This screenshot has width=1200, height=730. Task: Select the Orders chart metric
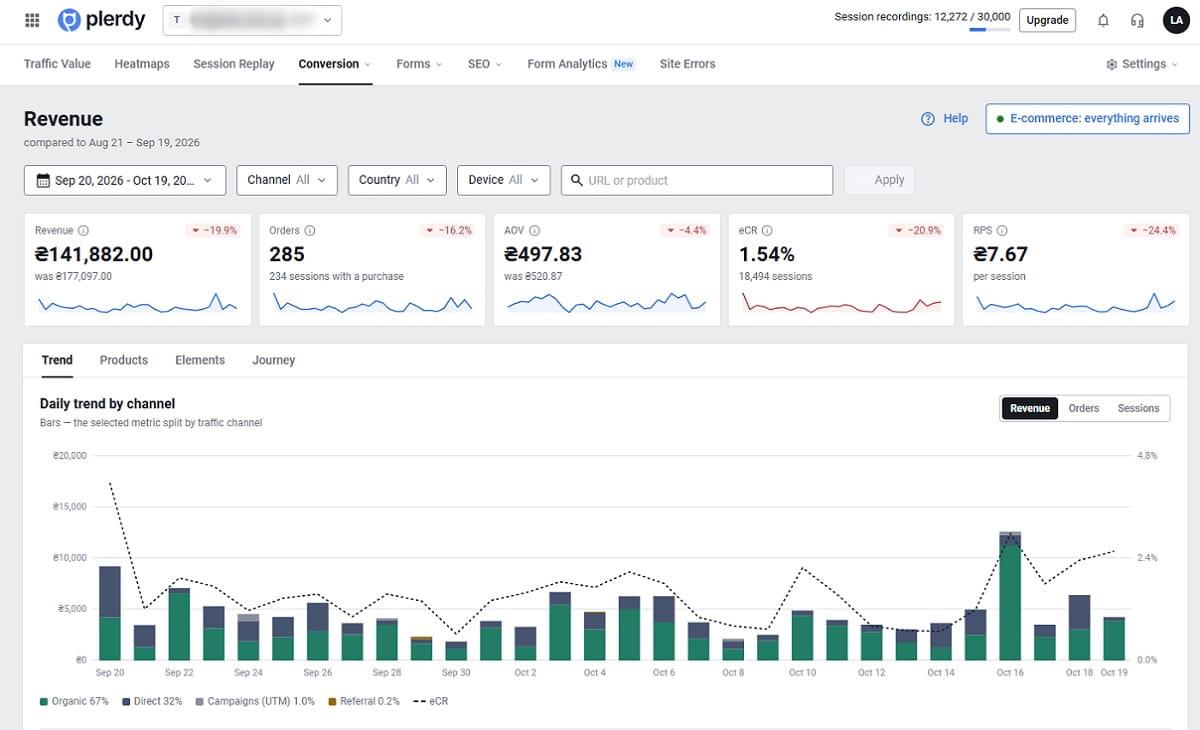[x=1084, y=408]
